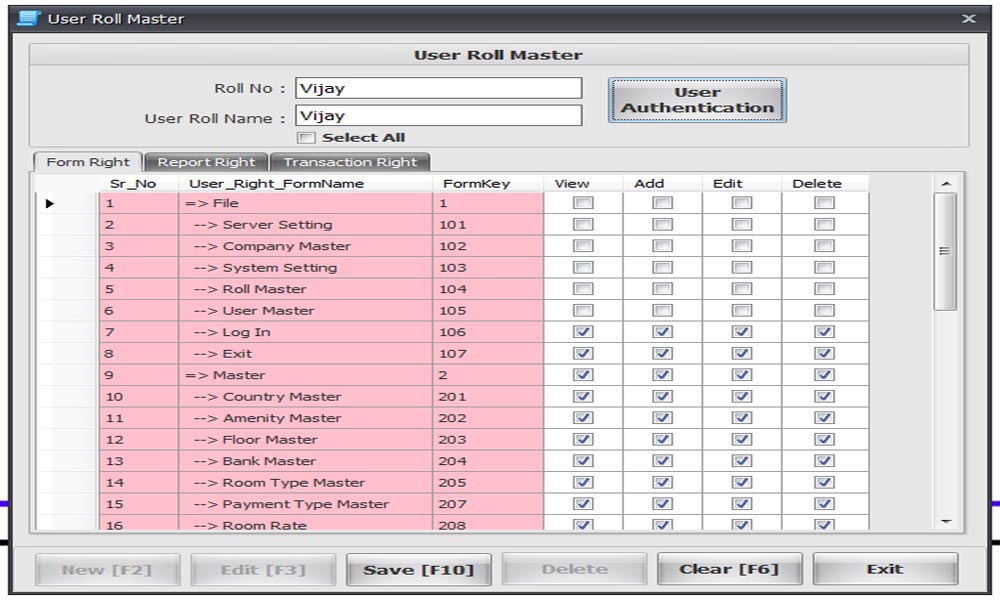Uncheck View for Amenity Master
Viewport: 1000px width, 600px height.
click(x=583, y=418)
